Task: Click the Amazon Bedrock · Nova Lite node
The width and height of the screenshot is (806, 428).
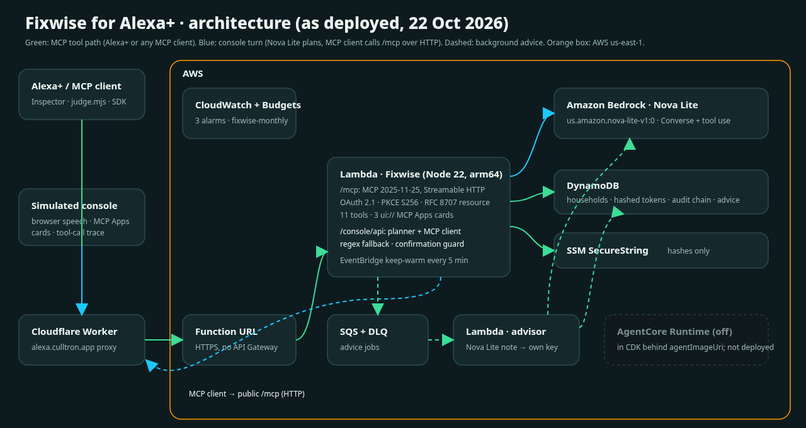Action: [x=661, y=113]
